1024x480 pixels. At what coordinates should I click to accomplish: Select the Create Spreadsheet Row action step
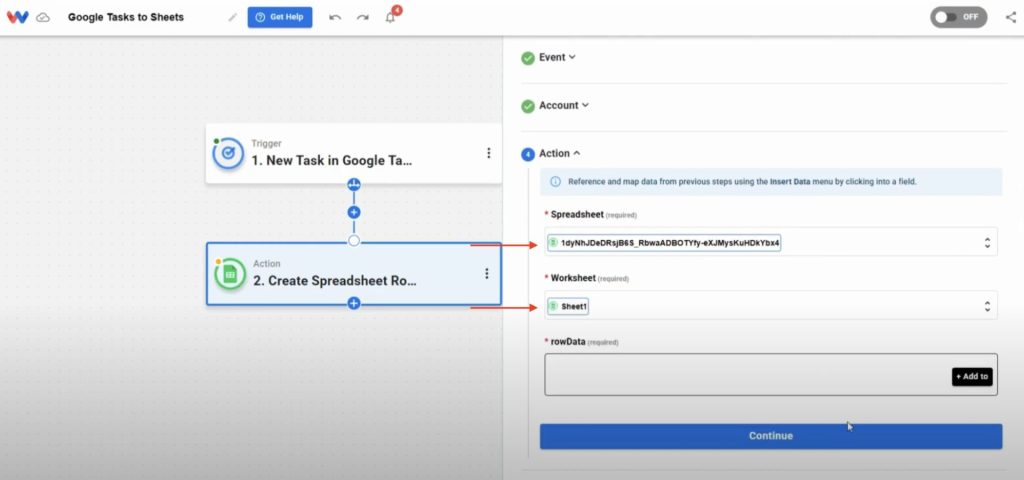coord(353,274)
